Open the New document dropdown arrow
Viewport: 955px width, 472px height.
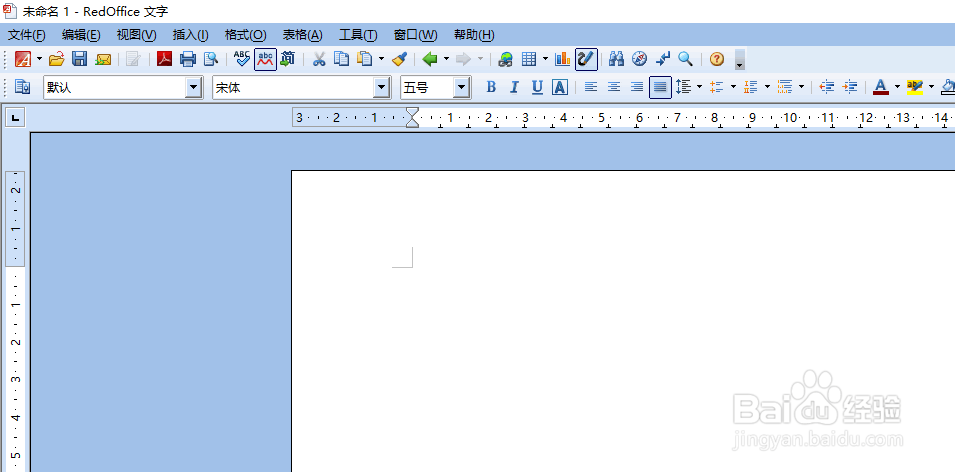click(40, 59)
